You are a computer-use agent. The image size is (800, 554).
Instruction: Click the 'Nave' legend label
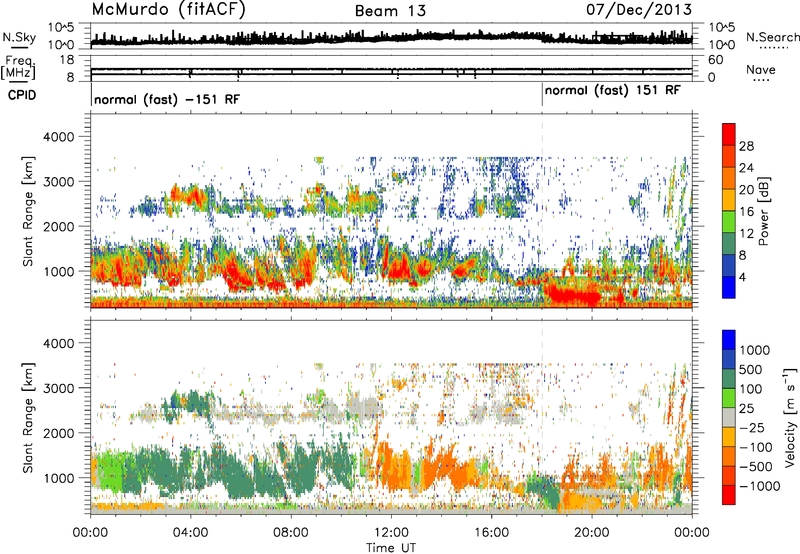[x=761, y=69]
